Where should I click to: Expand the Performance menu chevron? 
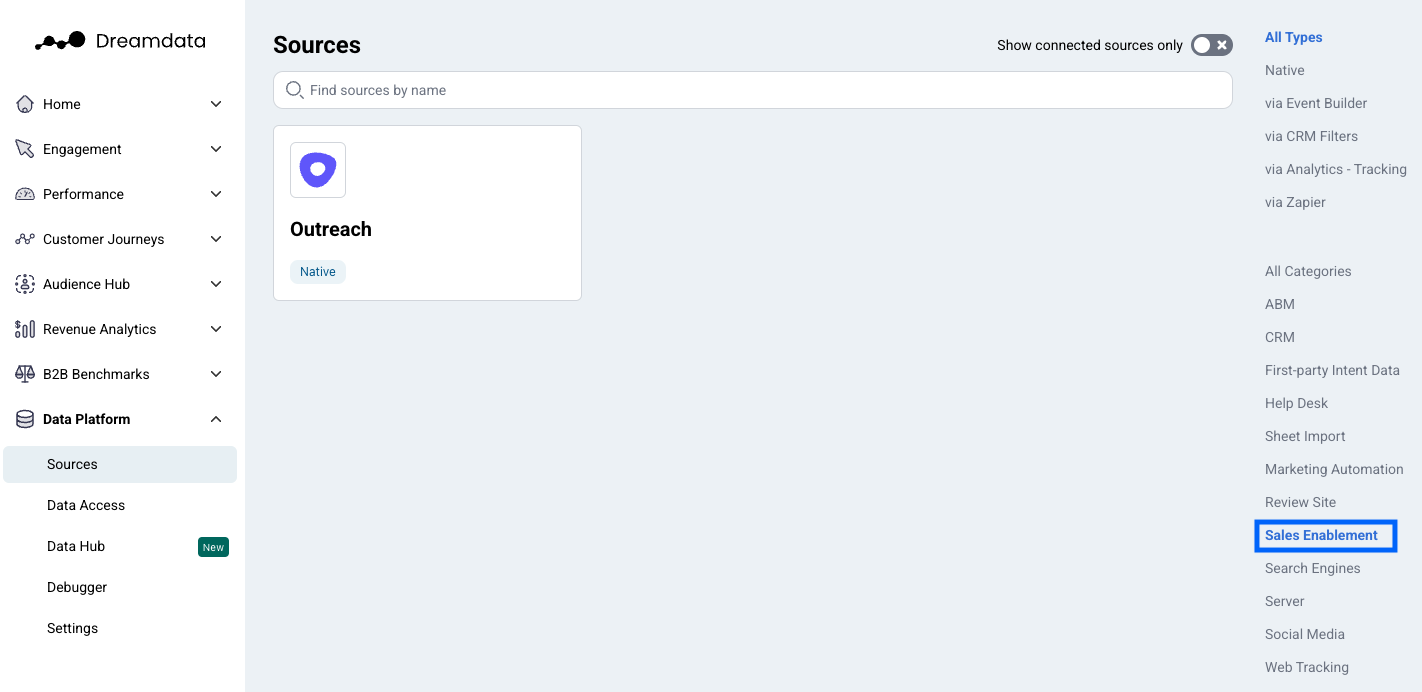[216, 194]
